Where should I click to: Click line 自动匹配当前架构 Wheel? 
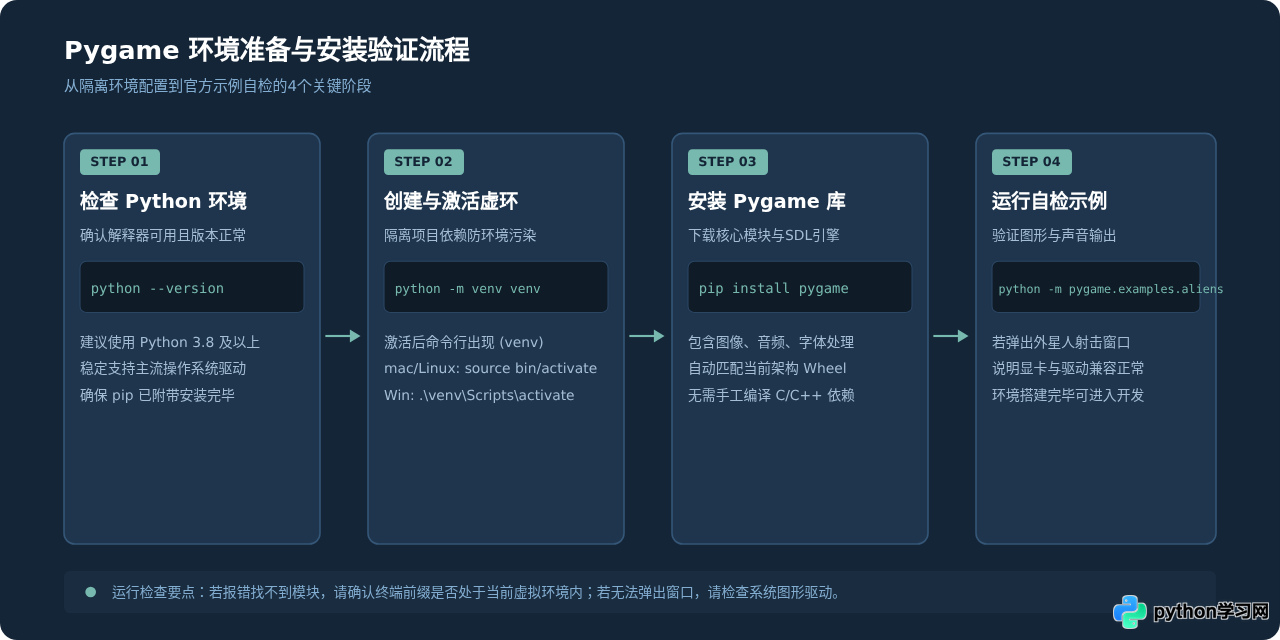tap(767, 368)
